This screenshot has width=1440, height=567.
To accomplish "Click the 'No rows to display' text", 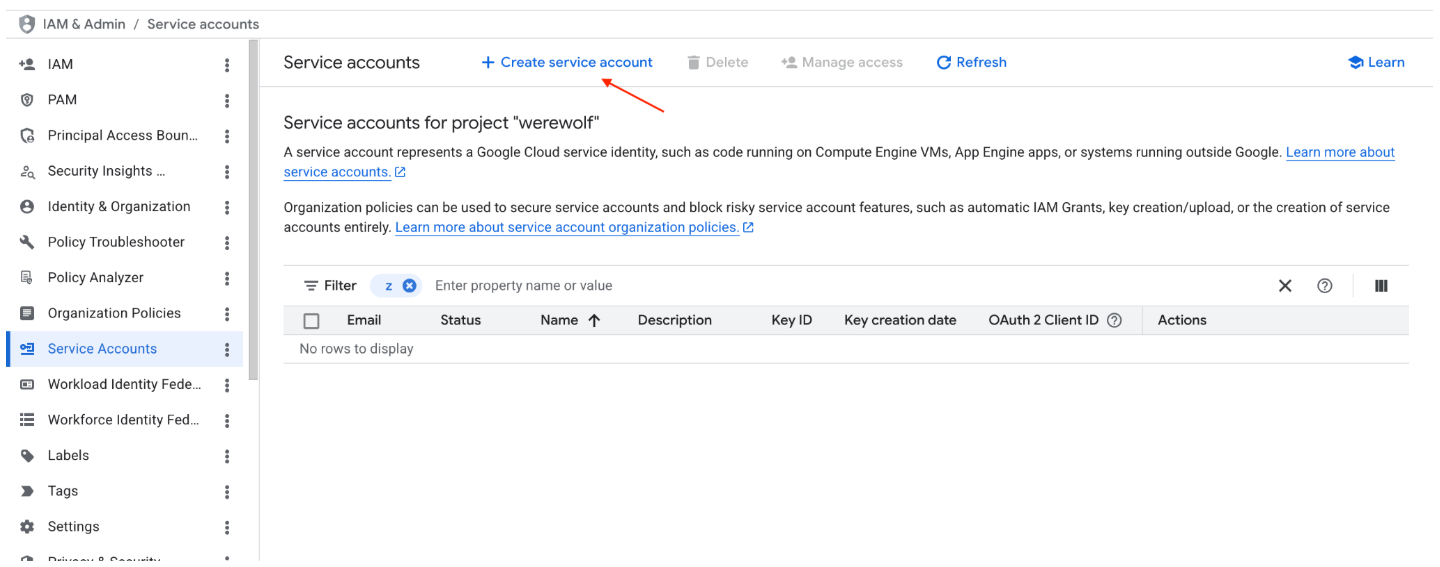I will click(x=356, y=349).
